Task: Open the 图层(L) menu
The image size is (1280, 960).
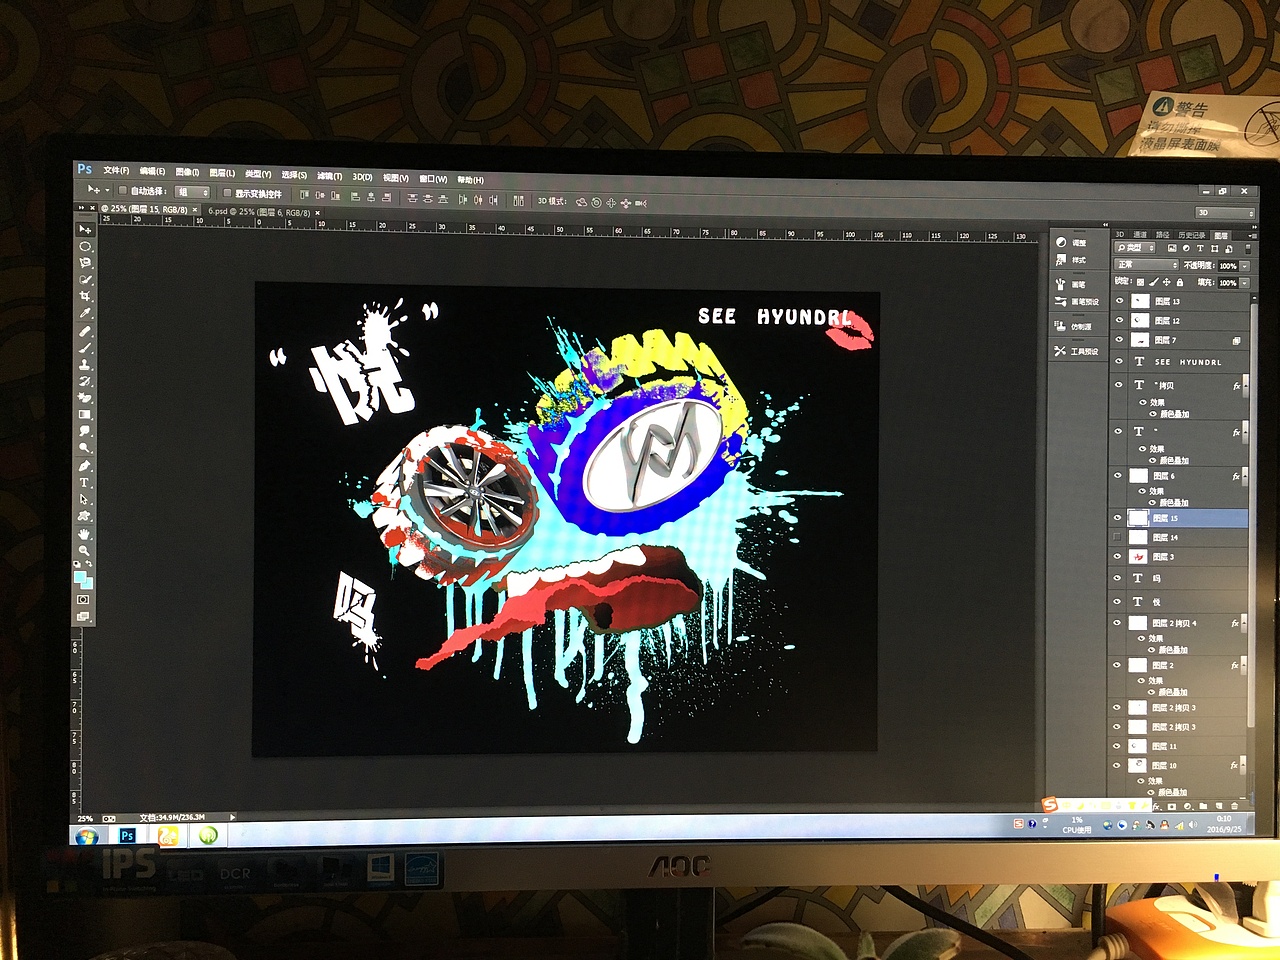Action: pyautogui.click(x=222, y=173)
